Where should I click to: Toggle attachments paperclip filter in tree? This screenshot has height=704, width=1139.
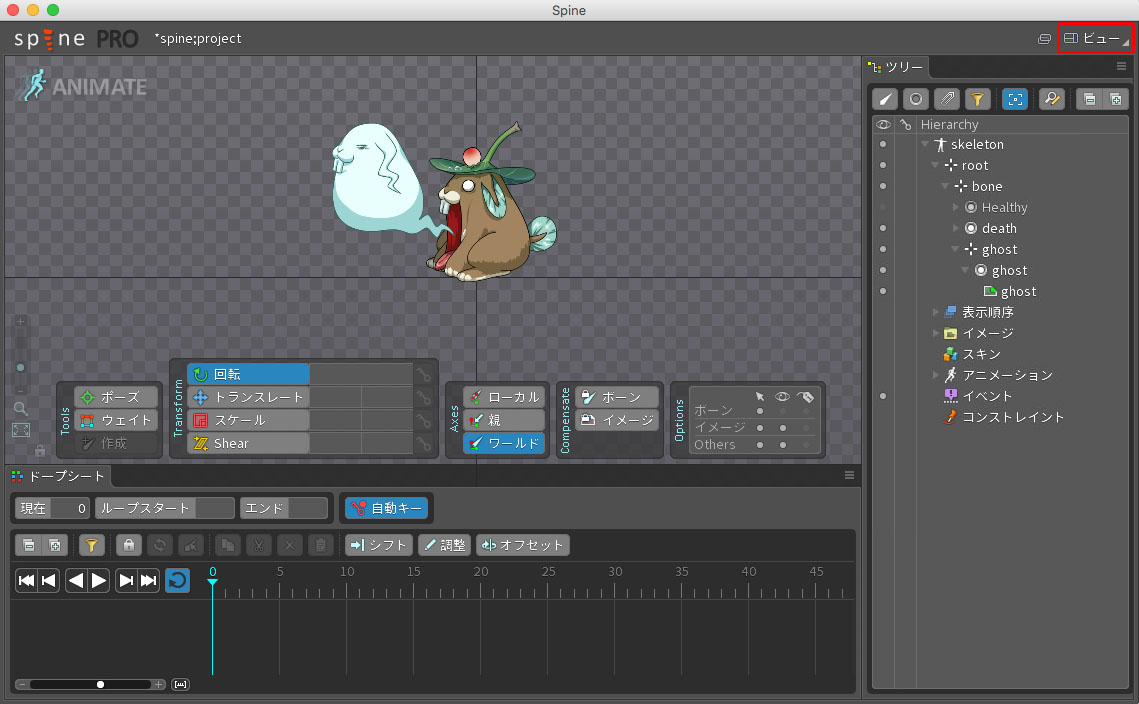[947, 99]
